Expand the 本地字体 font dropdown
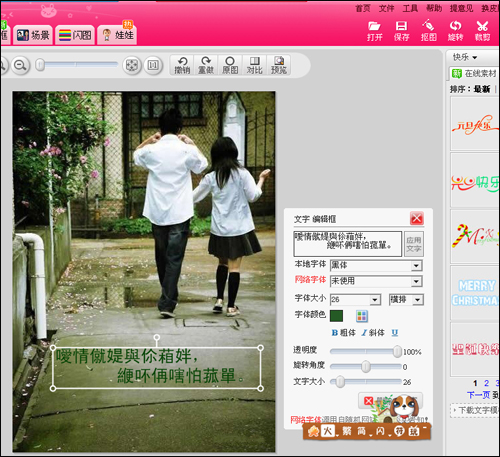 click(416, 266)
